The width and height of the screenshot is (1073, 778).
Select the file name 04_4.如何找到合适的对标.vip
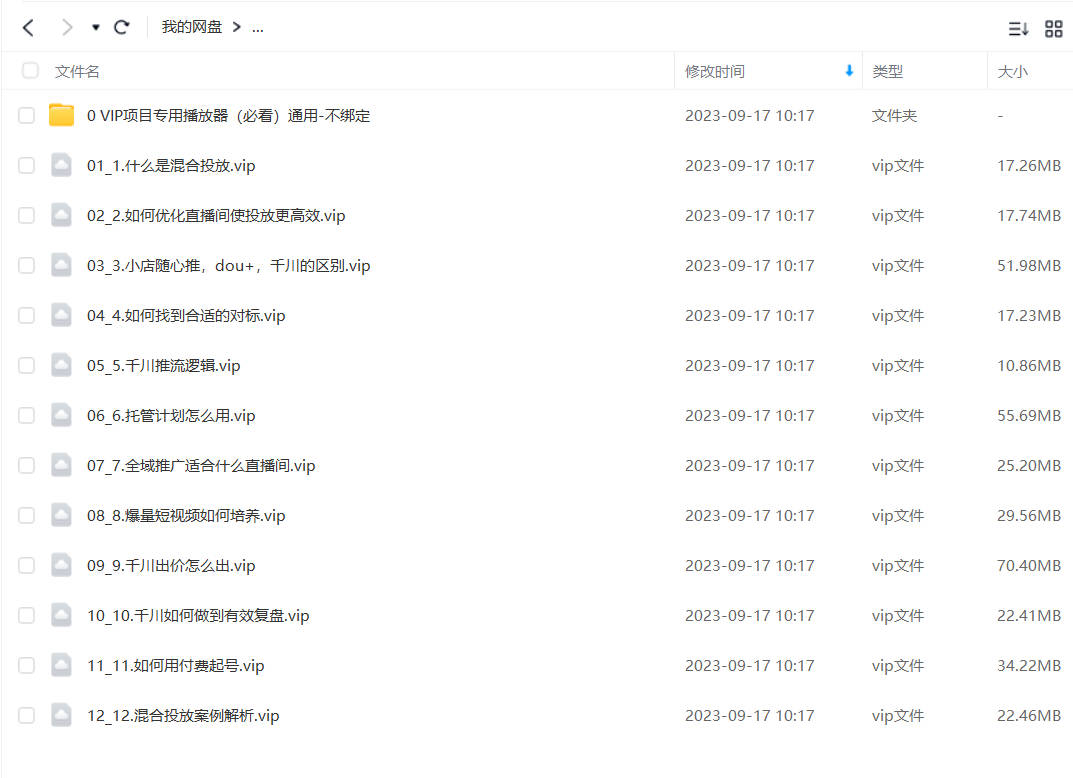click(186, 315)
